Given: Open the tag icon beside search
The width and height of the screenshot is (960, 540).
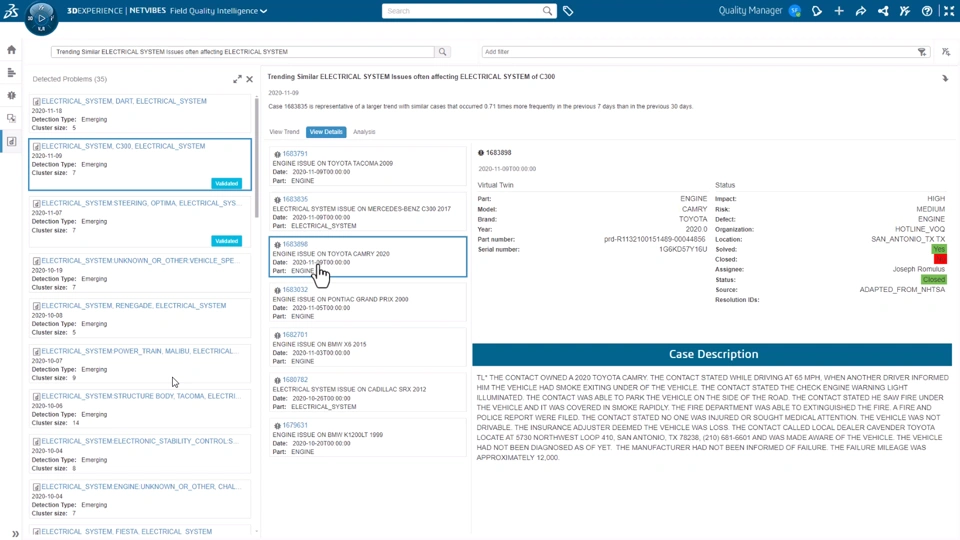Looking at the screenshot, I should (x=568, y=11).
